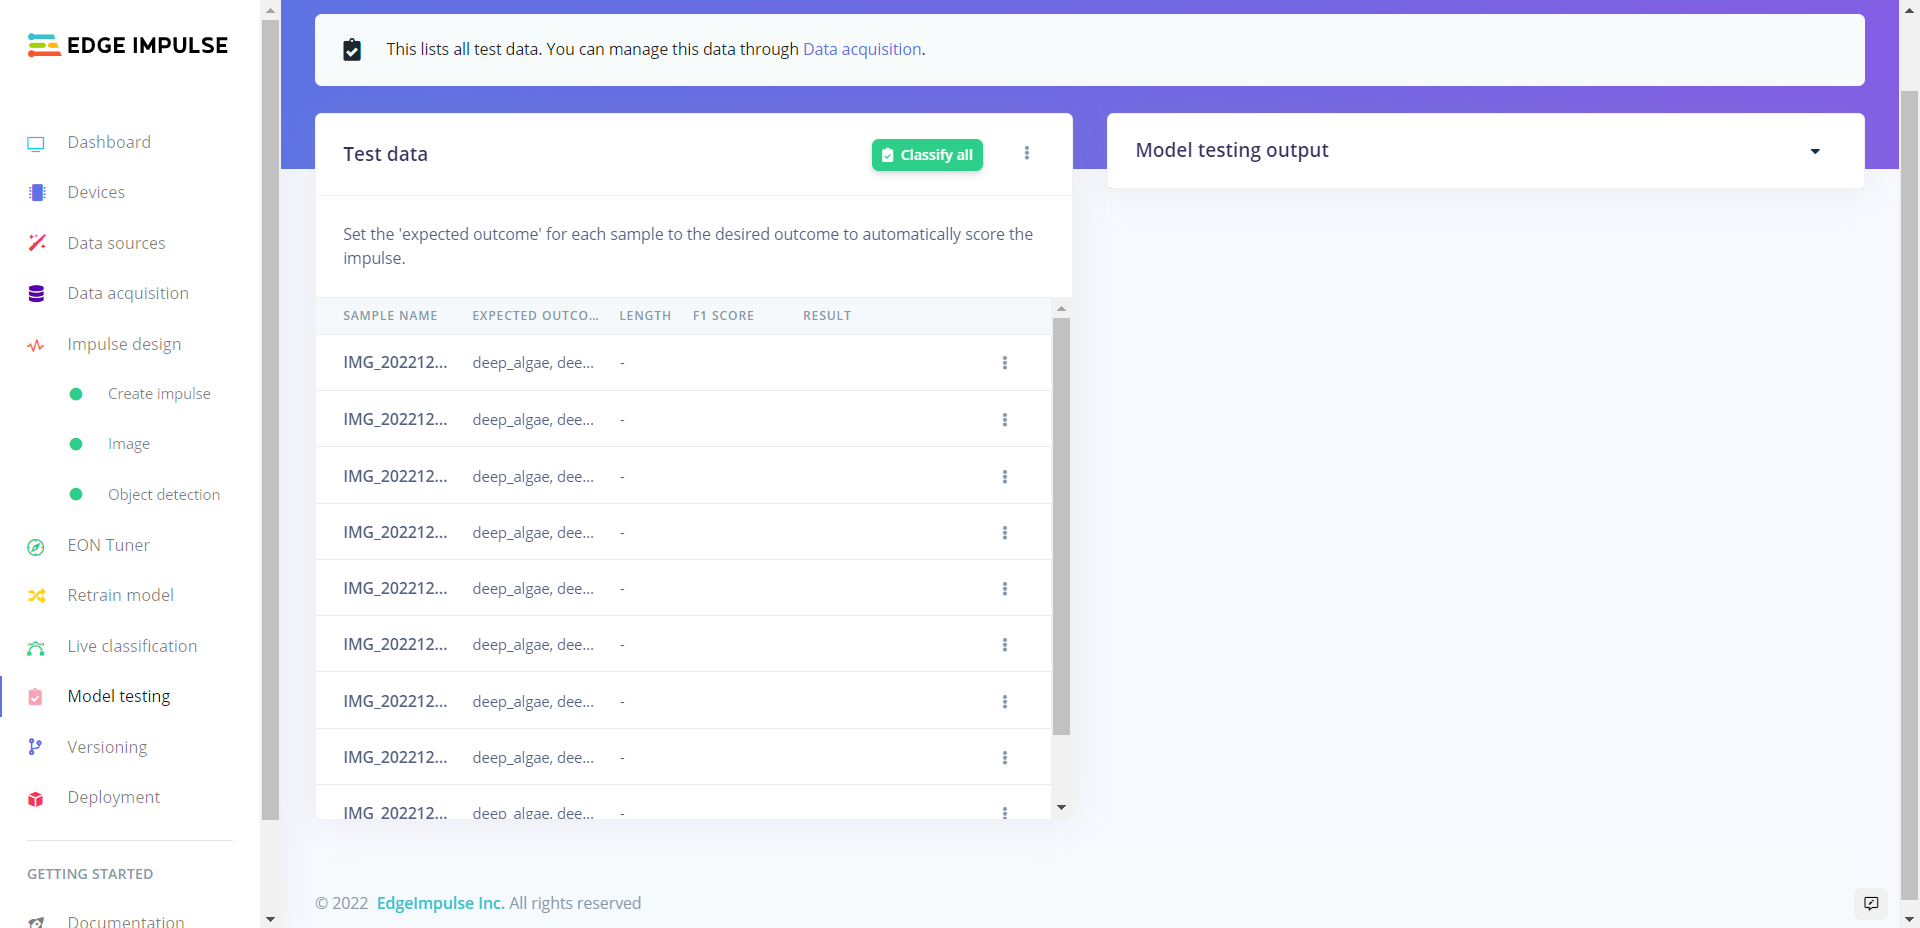
Task: Select the Model testing clipboard icon
Action: 36,697
